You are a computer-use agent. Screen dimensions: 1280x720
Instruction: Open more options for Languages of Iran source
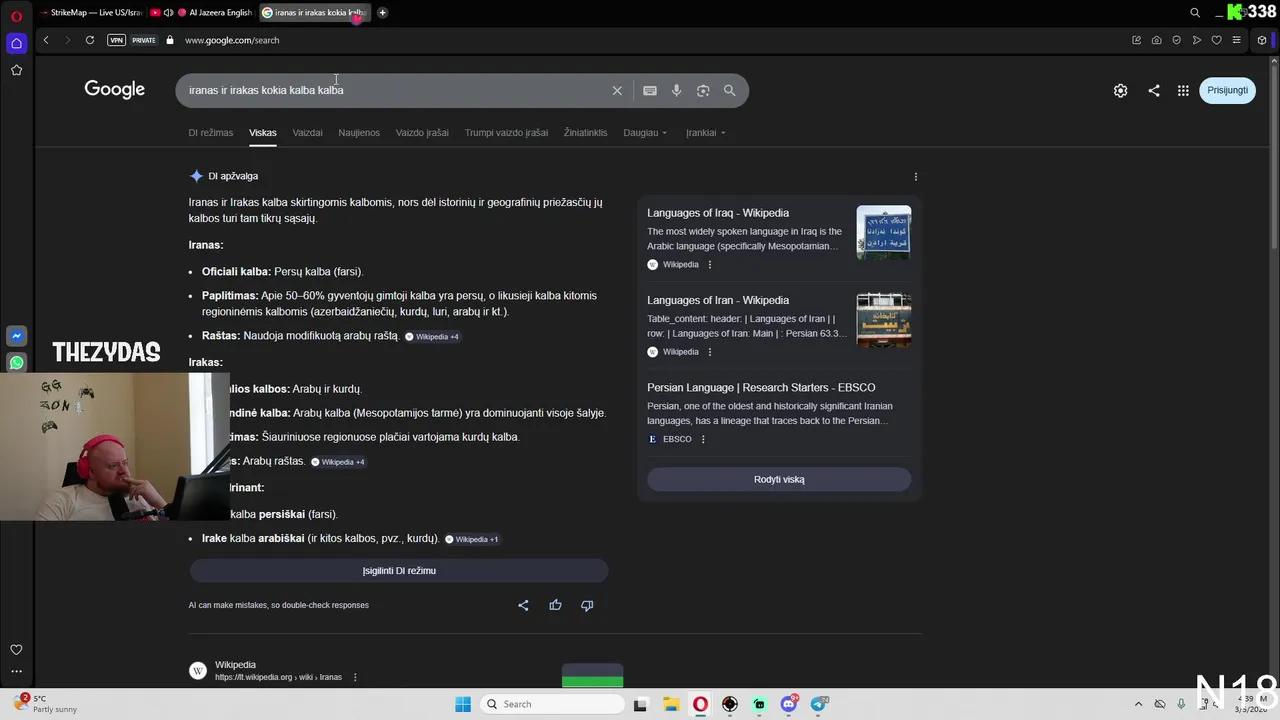click(710, 352)
